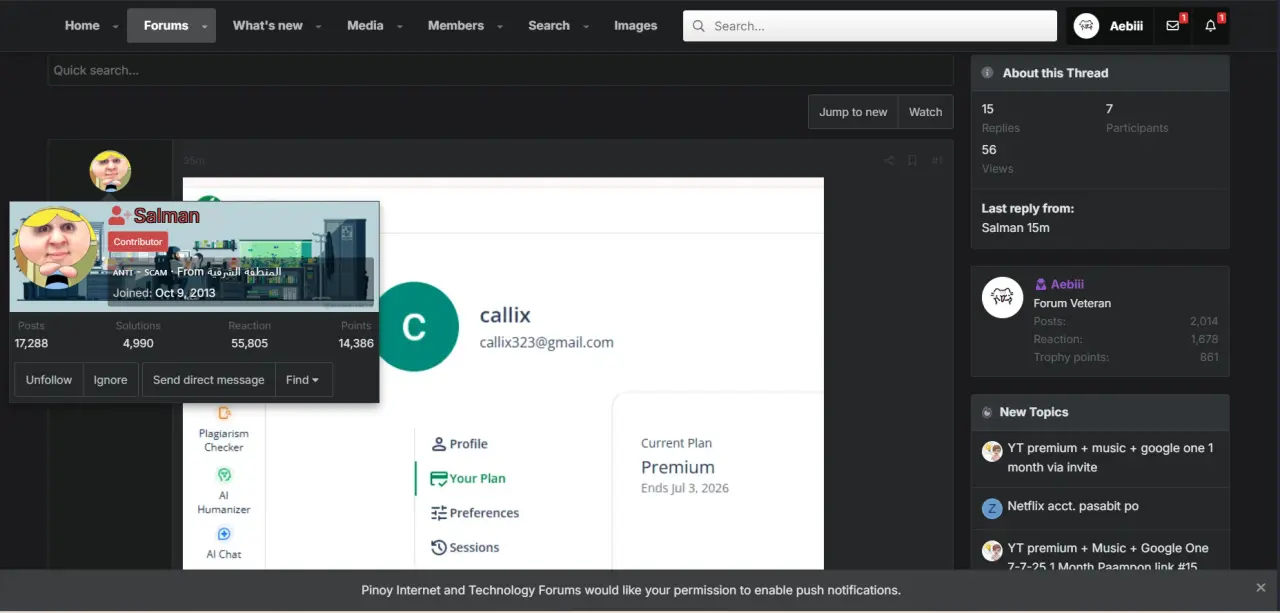Open the Forums tab
The height and width of the screenshot is (613, 1280).
166,26
